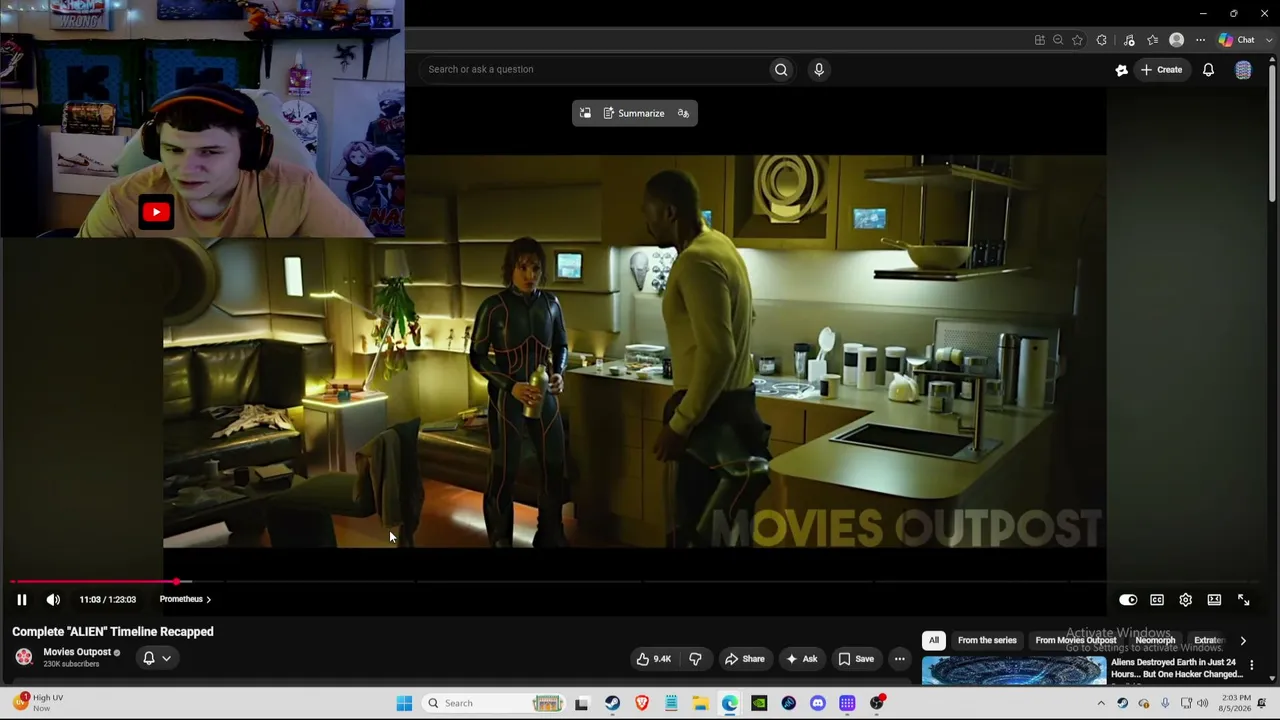Like the video with 9.4K likes
The height and width of the screenshot is (720, 1280).
pos(653,659)
